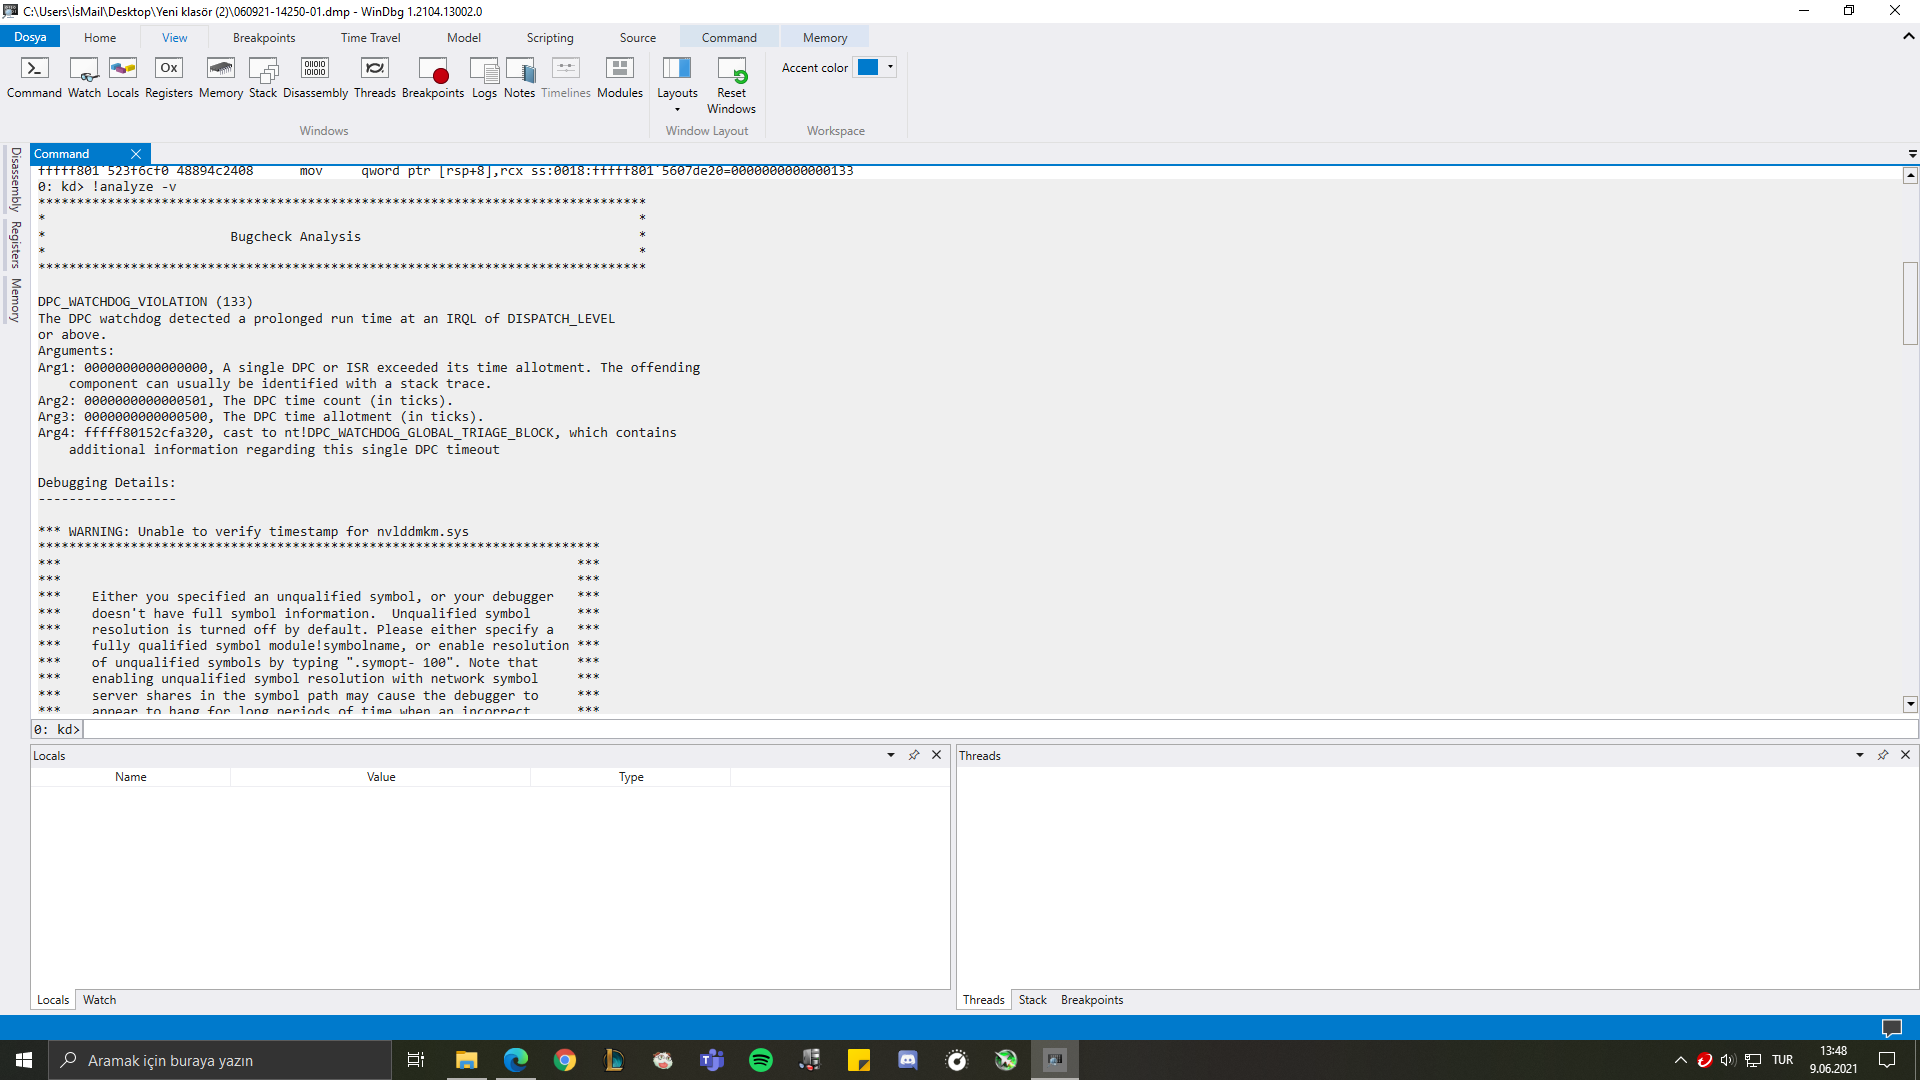Open the Dosya file menu
1920x1080 pixels.
click(x=30, y=37)
